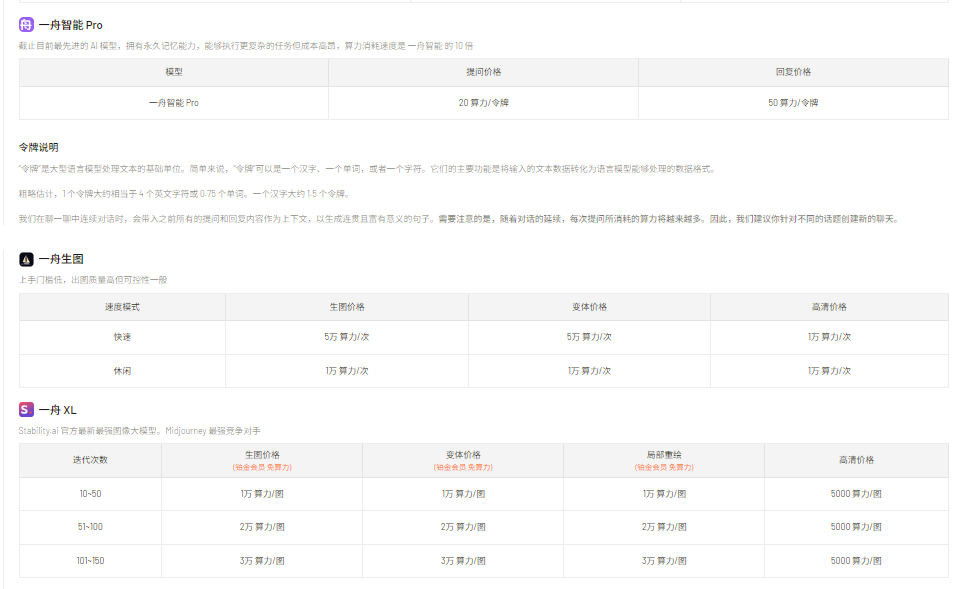The height and width of the screenshot is (589, 976).
Task: Click the 模型 column header
Action: 174,72
